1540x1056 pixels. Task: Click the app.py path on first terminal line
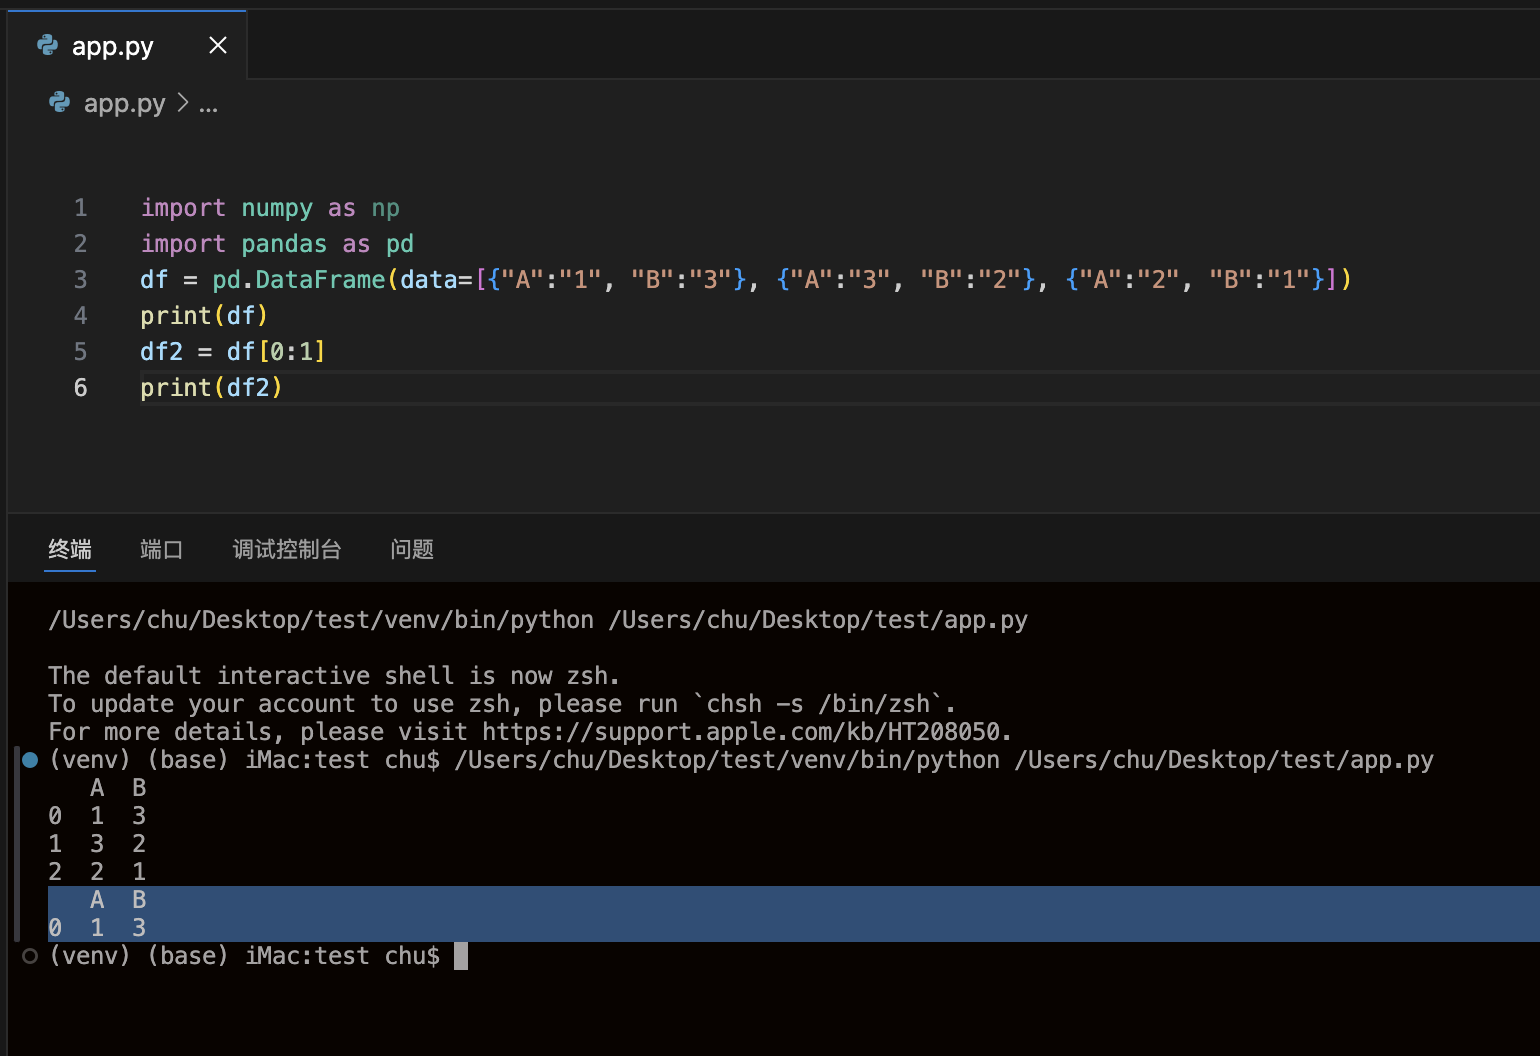tap(818, 620)
